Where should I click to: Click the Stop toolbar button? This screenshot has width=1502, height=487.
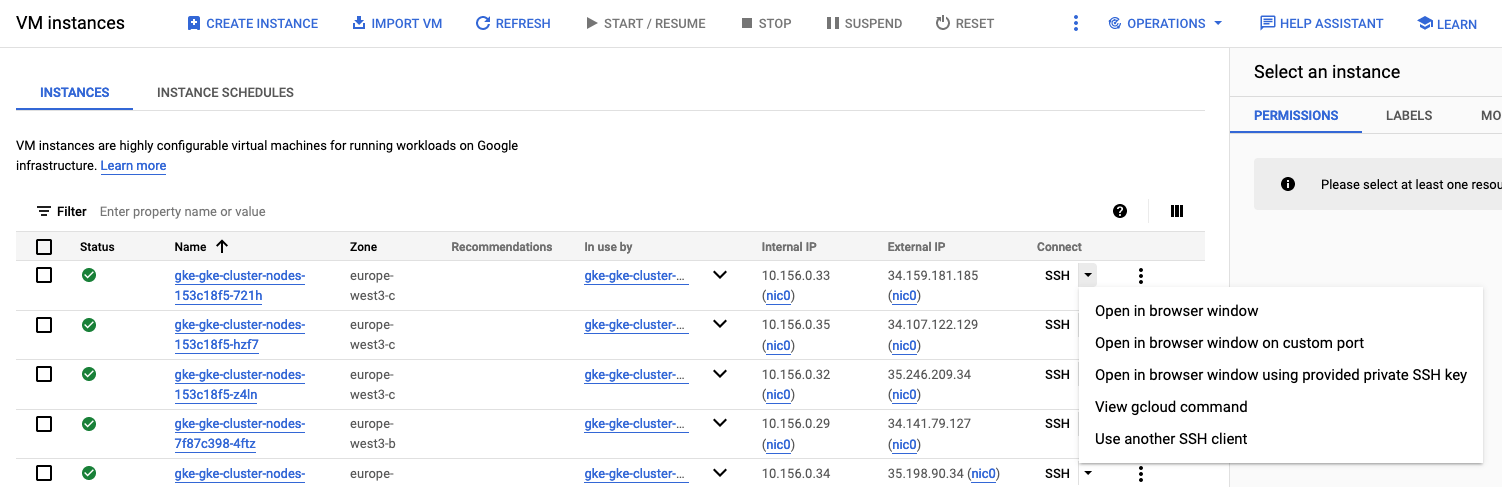click(766, 23)
